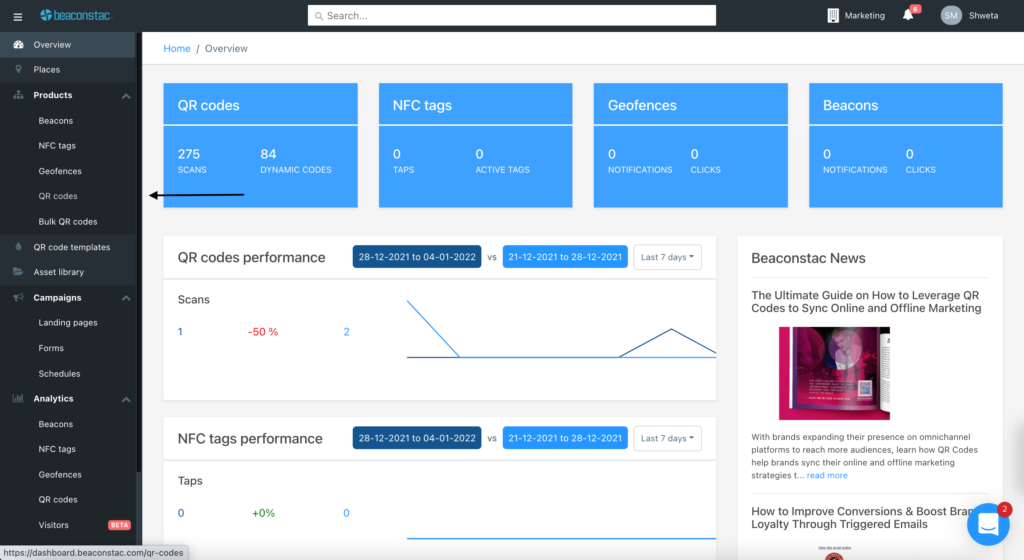
Task: Collapse the Analytics section chevron
Action: point(126,399)
